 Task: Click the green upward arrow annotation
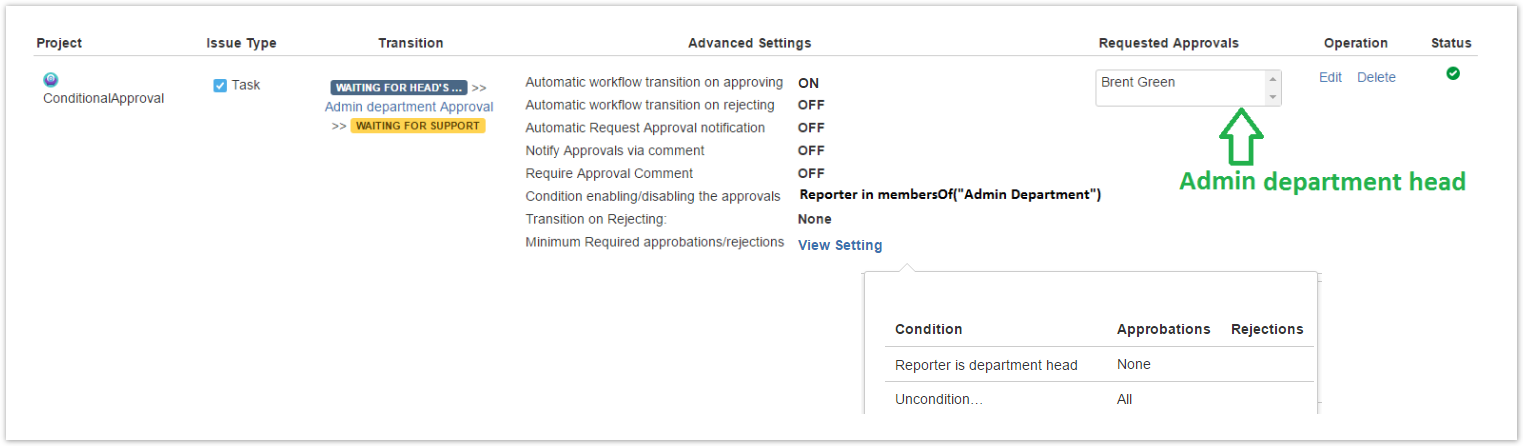(x=1241, y=137)
